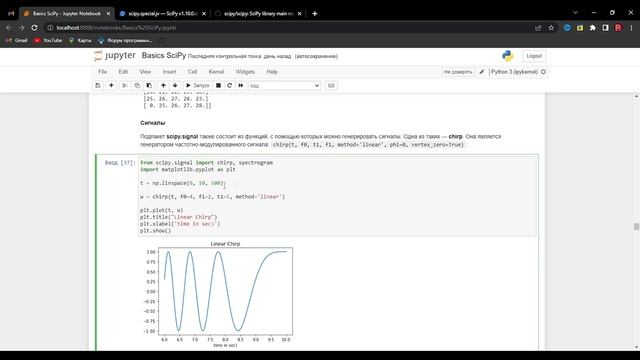
Task: Click the Logout button
Action: click(534, 56)
